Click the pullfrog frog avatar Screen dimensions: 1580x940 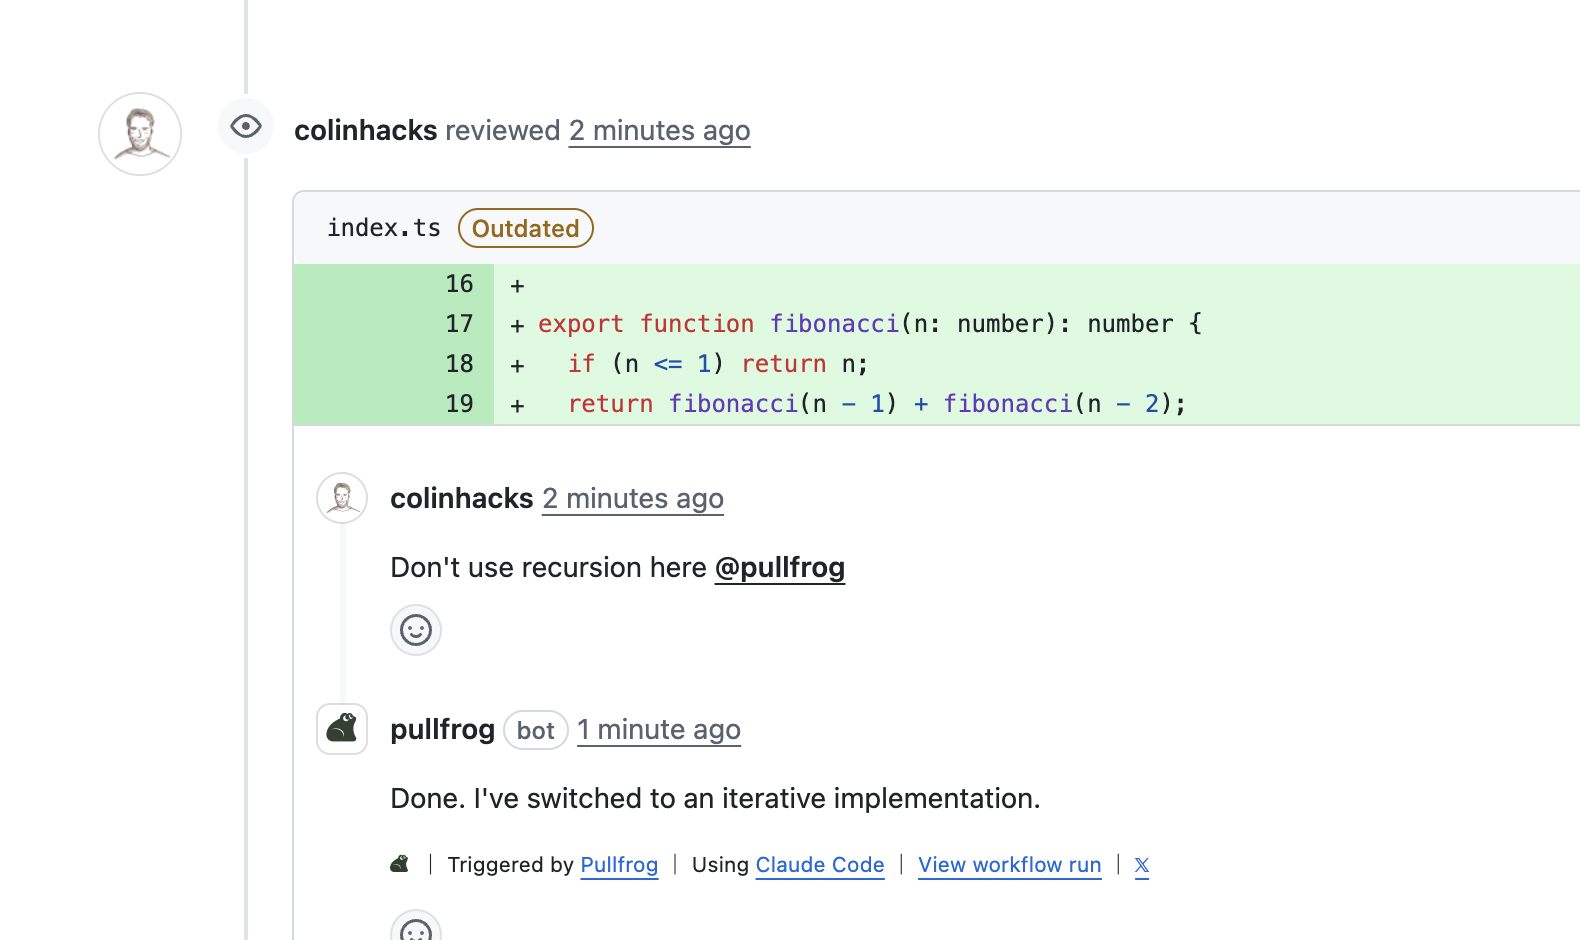[x=342, y=729]
